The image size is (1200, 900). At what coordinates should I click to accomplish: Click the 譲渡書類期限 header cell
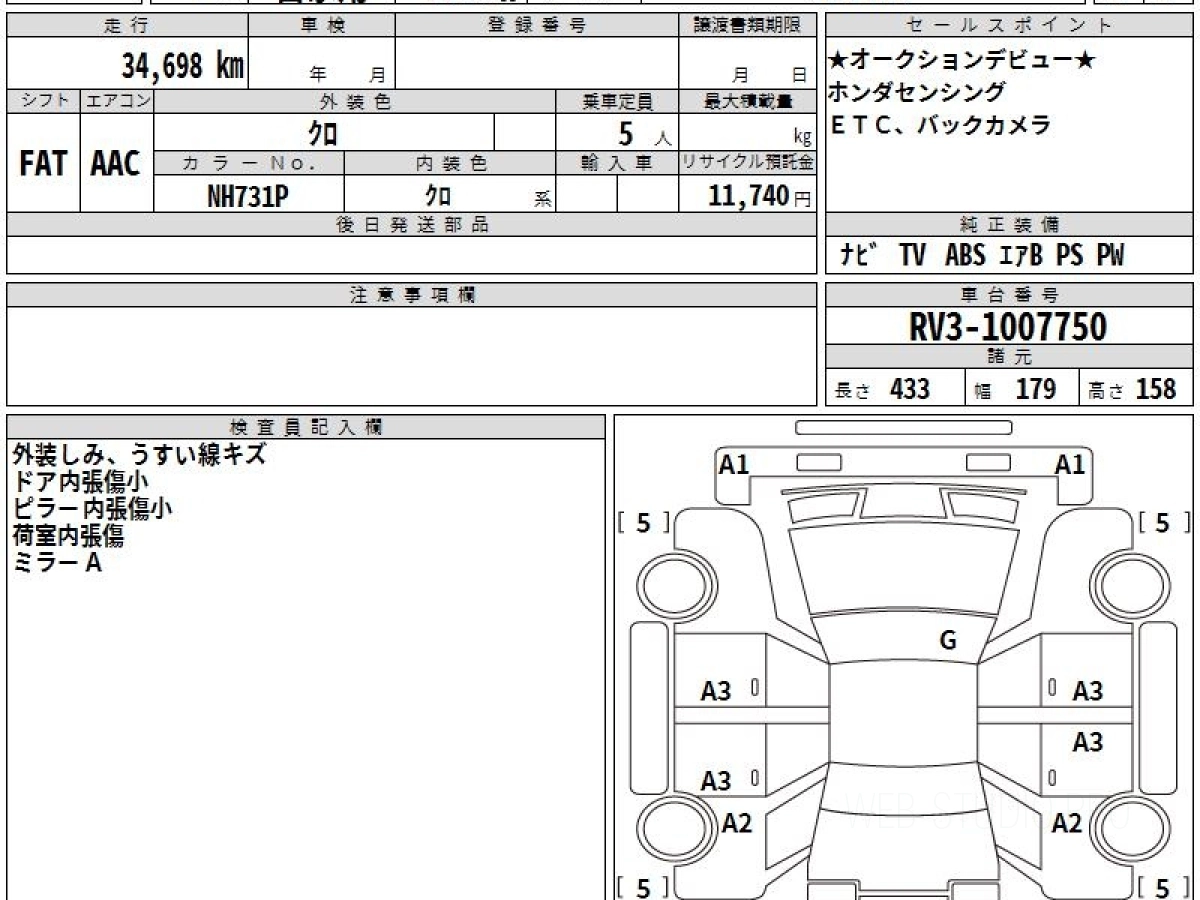click(x=747, y=26)
